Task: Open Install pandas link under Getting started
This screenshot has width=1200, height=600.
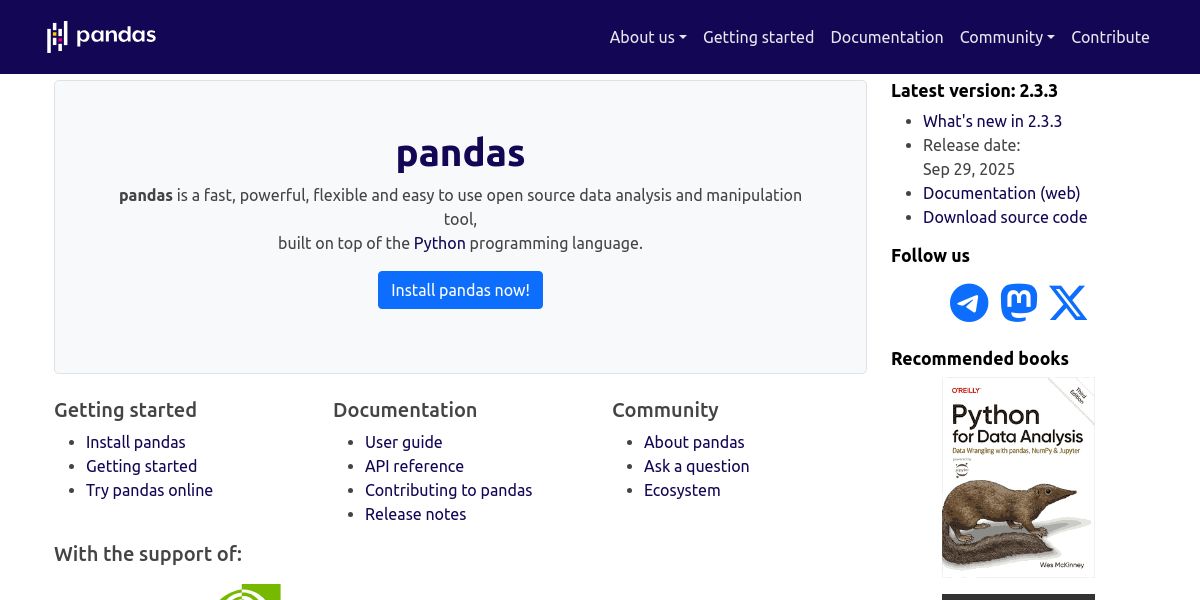Action: coord(136,442)
